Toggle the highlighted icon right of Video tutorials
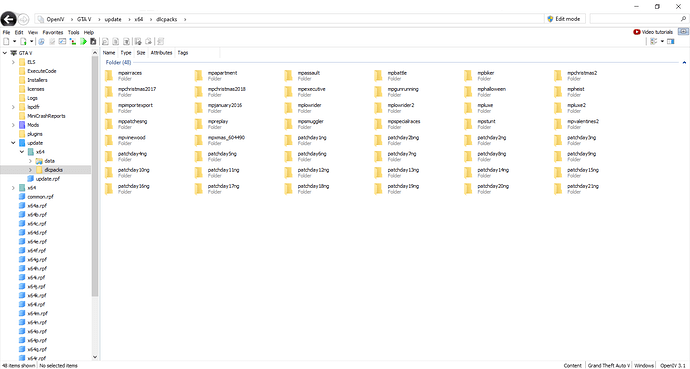 pos(683,32)
